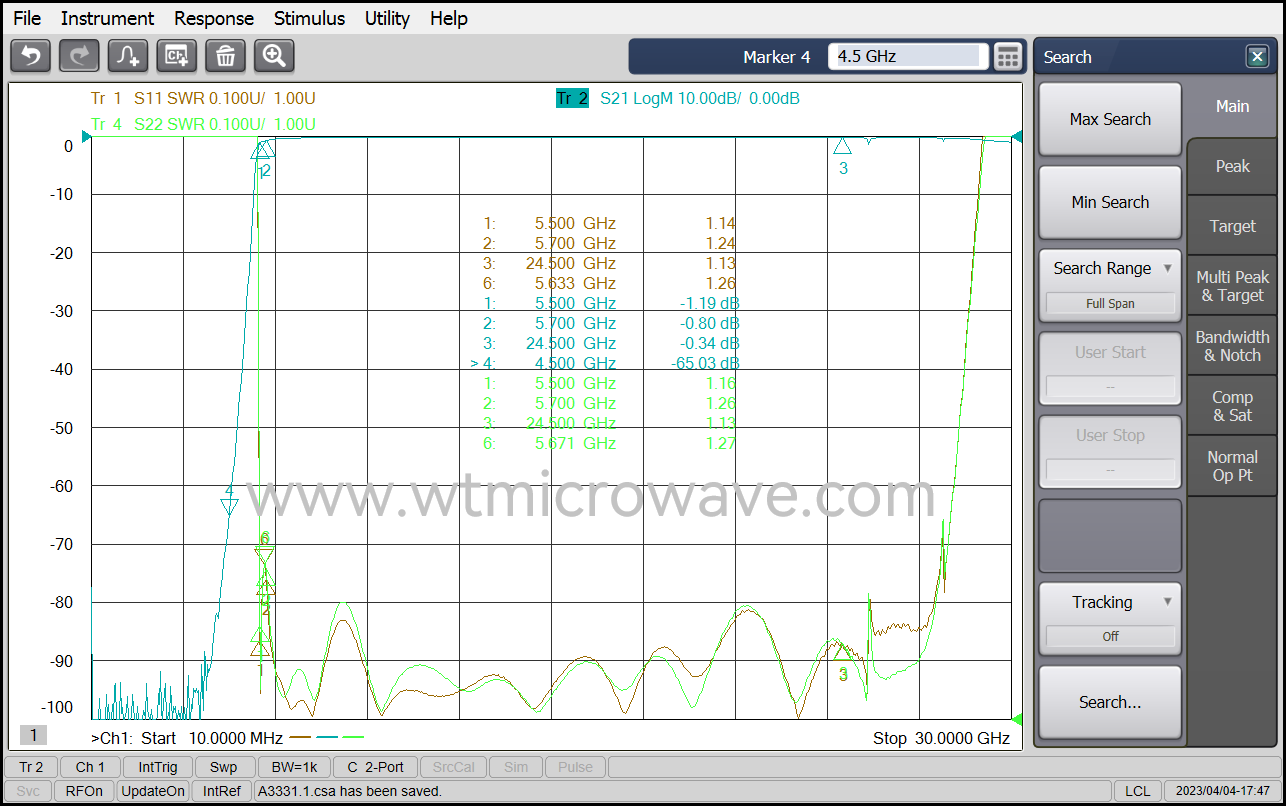
Task: Select the Add Trace icon
Action: 127,56
